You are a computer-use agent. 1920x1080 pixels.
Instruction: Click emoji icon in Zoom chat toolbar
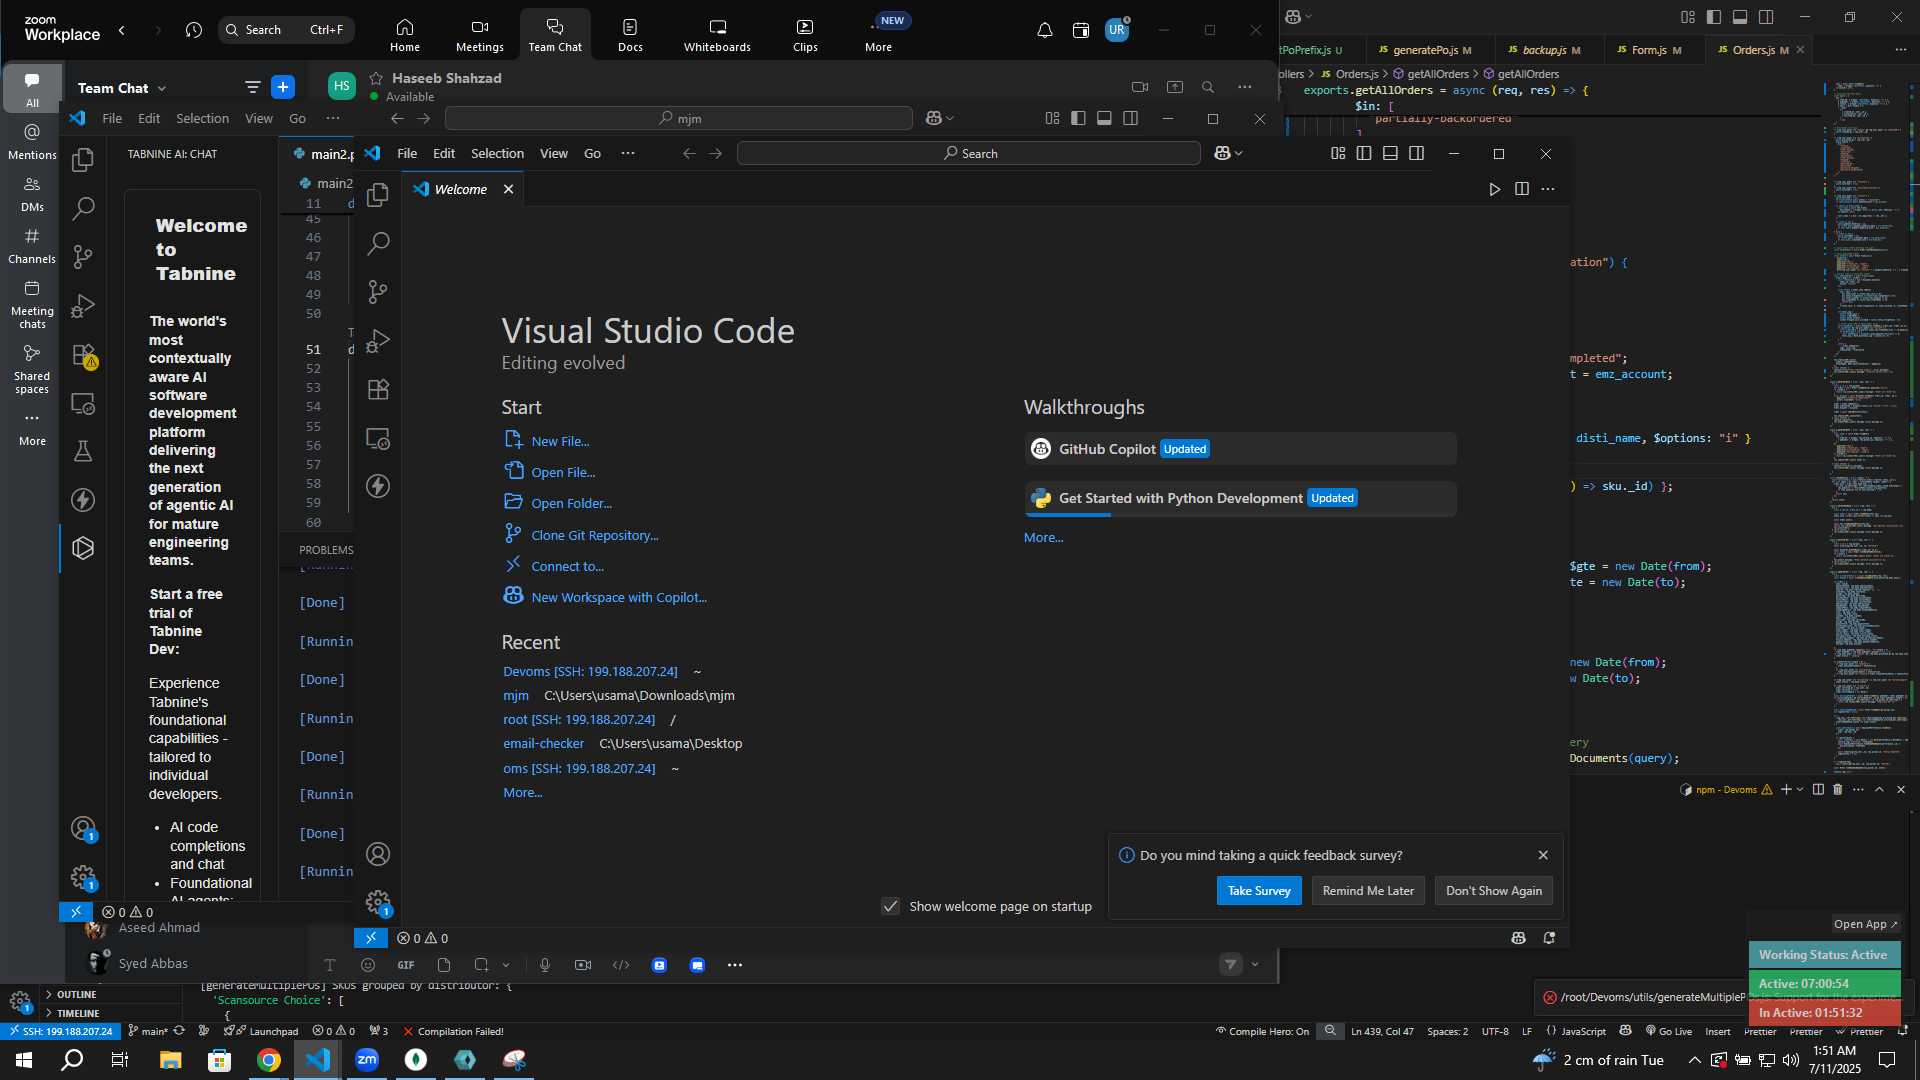click(368, 965)
